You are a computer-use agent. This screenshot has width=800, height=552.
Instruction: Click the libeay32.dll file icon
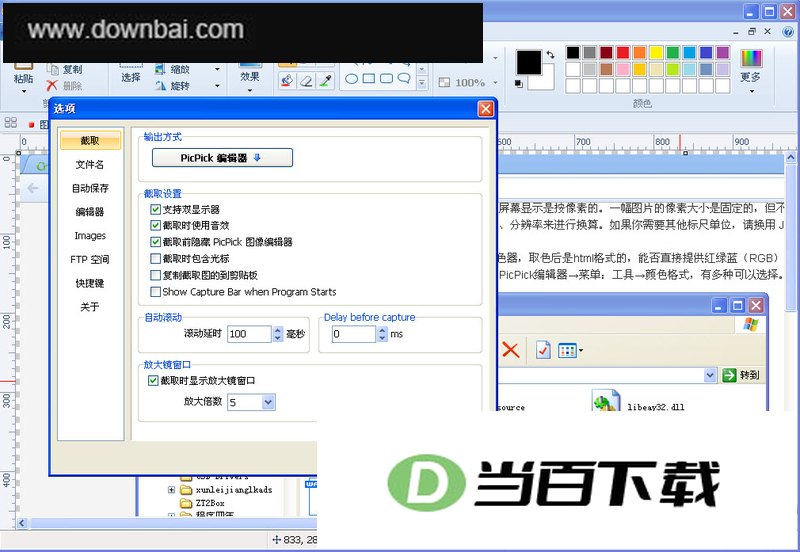[606, 400]
